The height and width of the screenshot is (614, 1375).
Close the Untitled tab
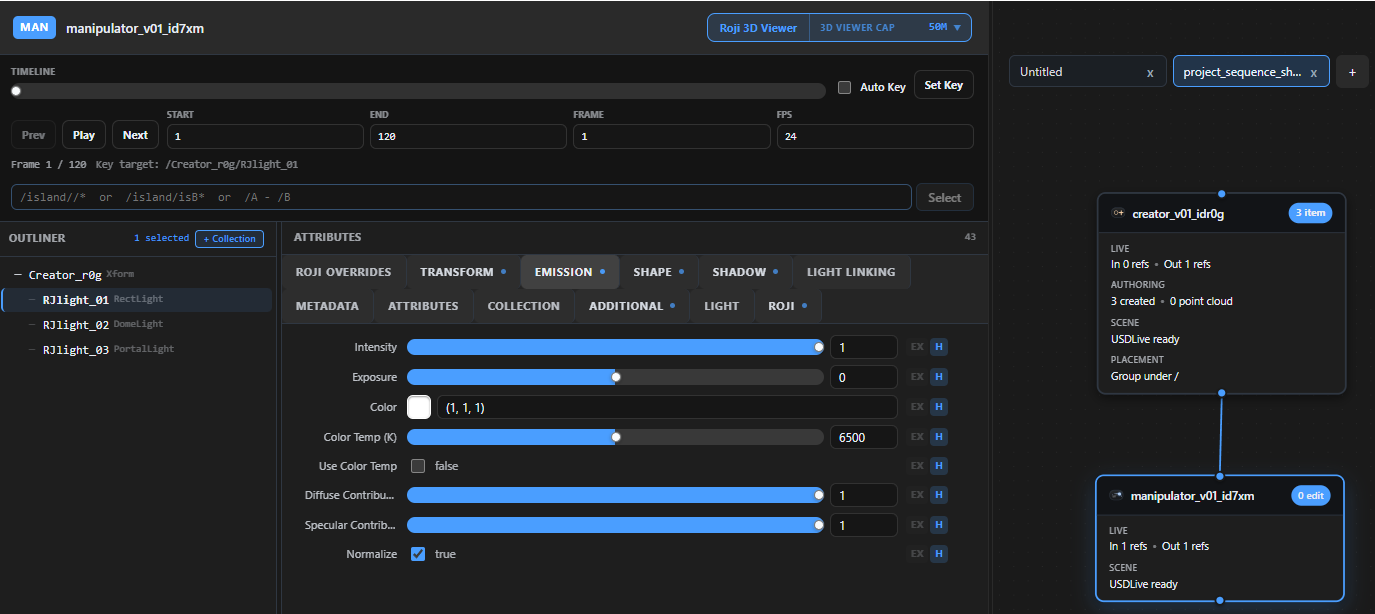[1150, 73]
